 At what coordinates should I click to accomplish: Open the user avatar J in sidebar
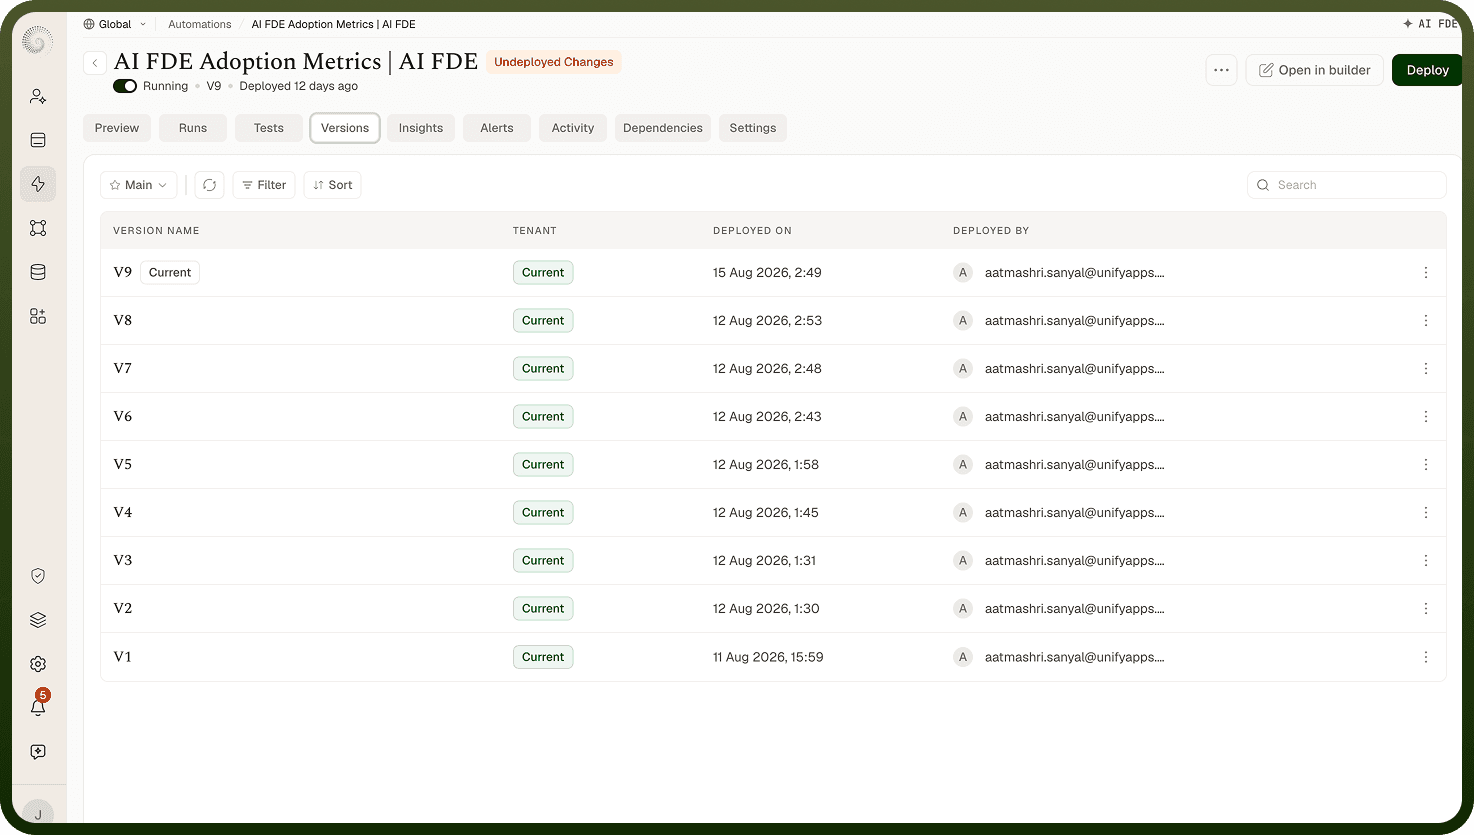coord(38,812)
